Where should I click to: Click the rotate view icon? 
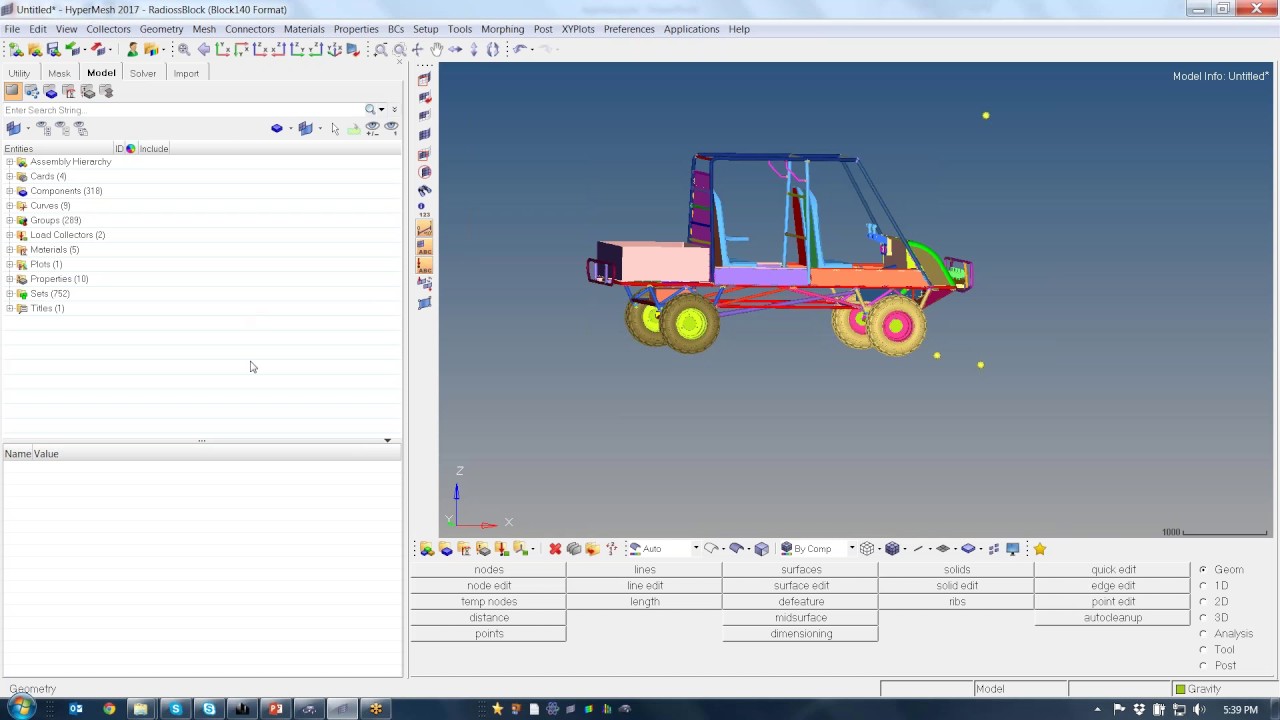pos(492,50)
